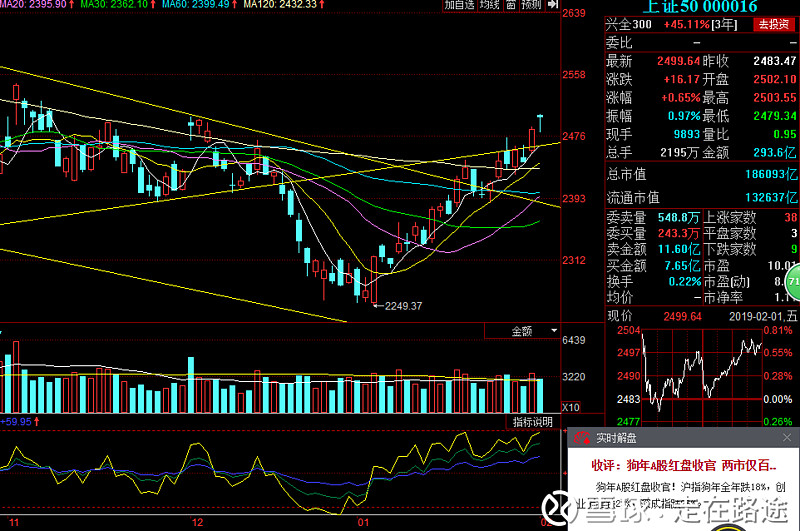
Task: Click the 最新 2499.64 latest price value
Action: coord(678,61)
